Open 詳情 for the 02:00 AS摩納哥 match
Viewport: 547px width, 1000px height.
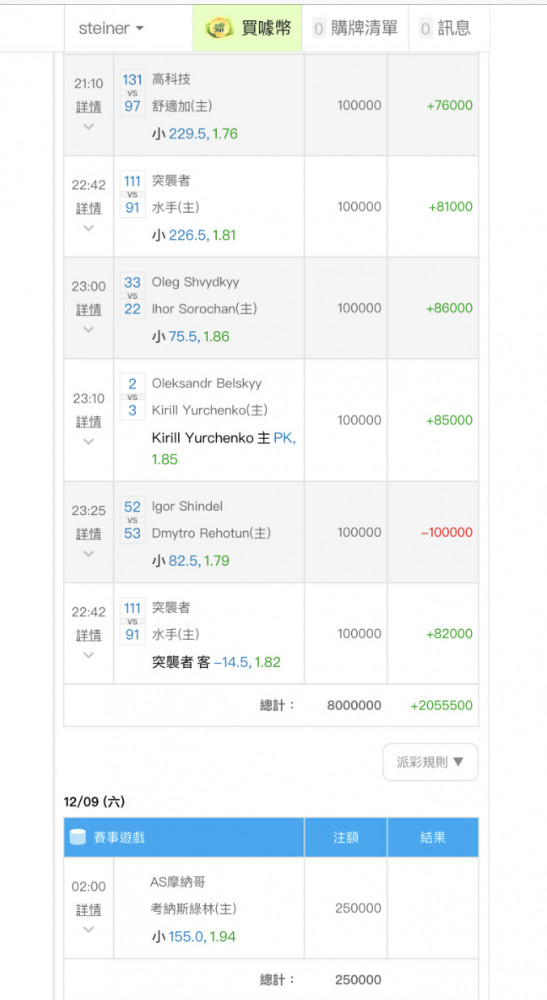[89, 909]
